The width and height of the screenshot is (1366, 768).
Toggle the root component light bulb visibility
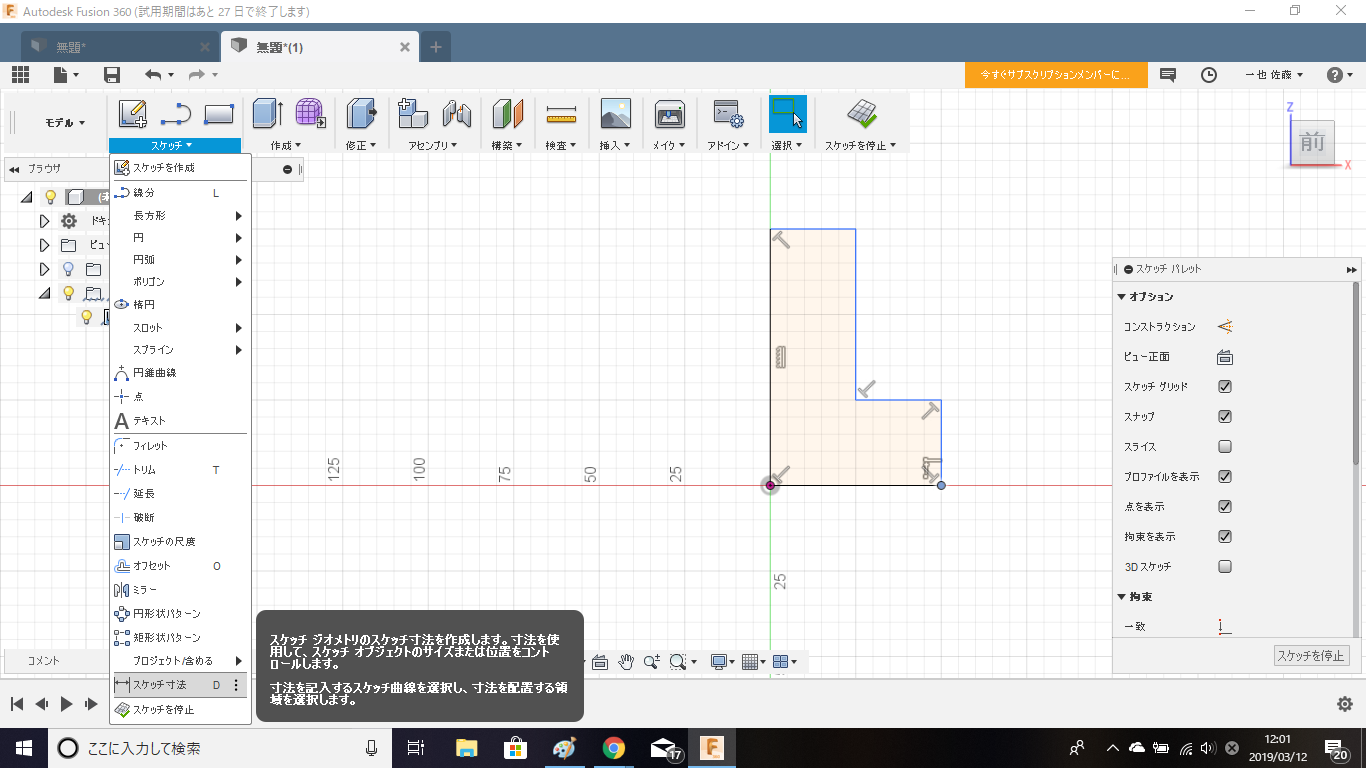click(50, 197)
